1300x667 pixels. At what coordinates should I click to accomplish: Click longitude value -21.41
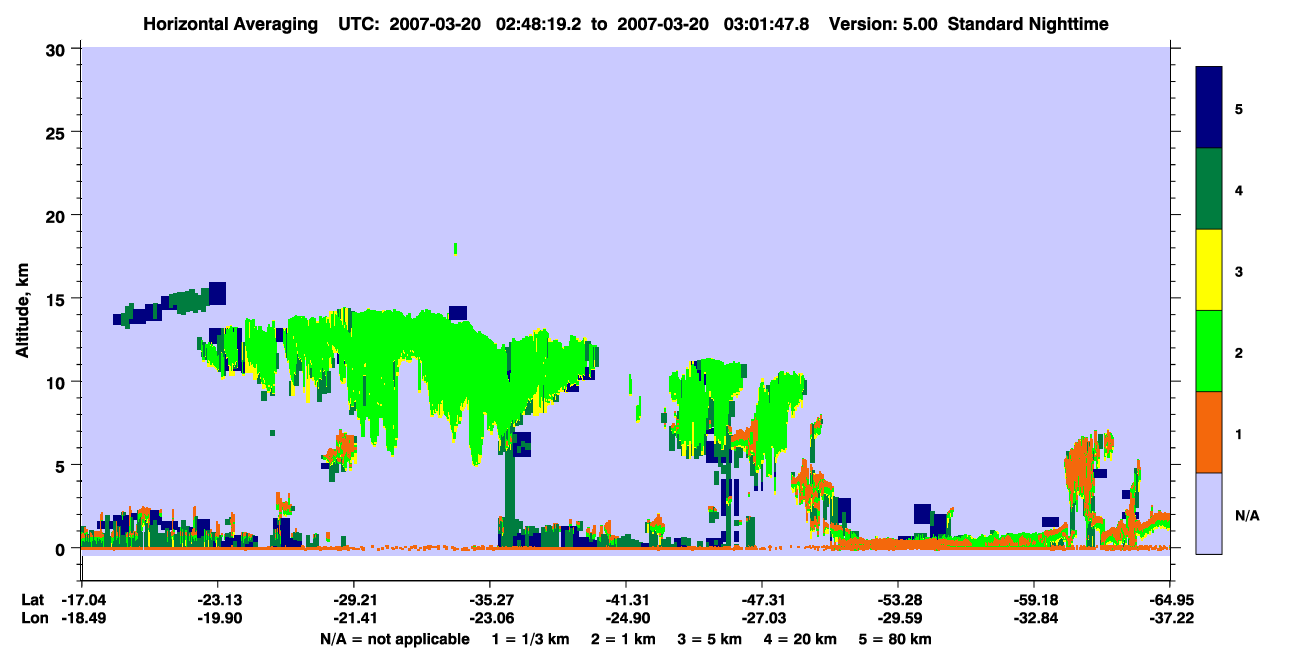click(x=354, y=619)
